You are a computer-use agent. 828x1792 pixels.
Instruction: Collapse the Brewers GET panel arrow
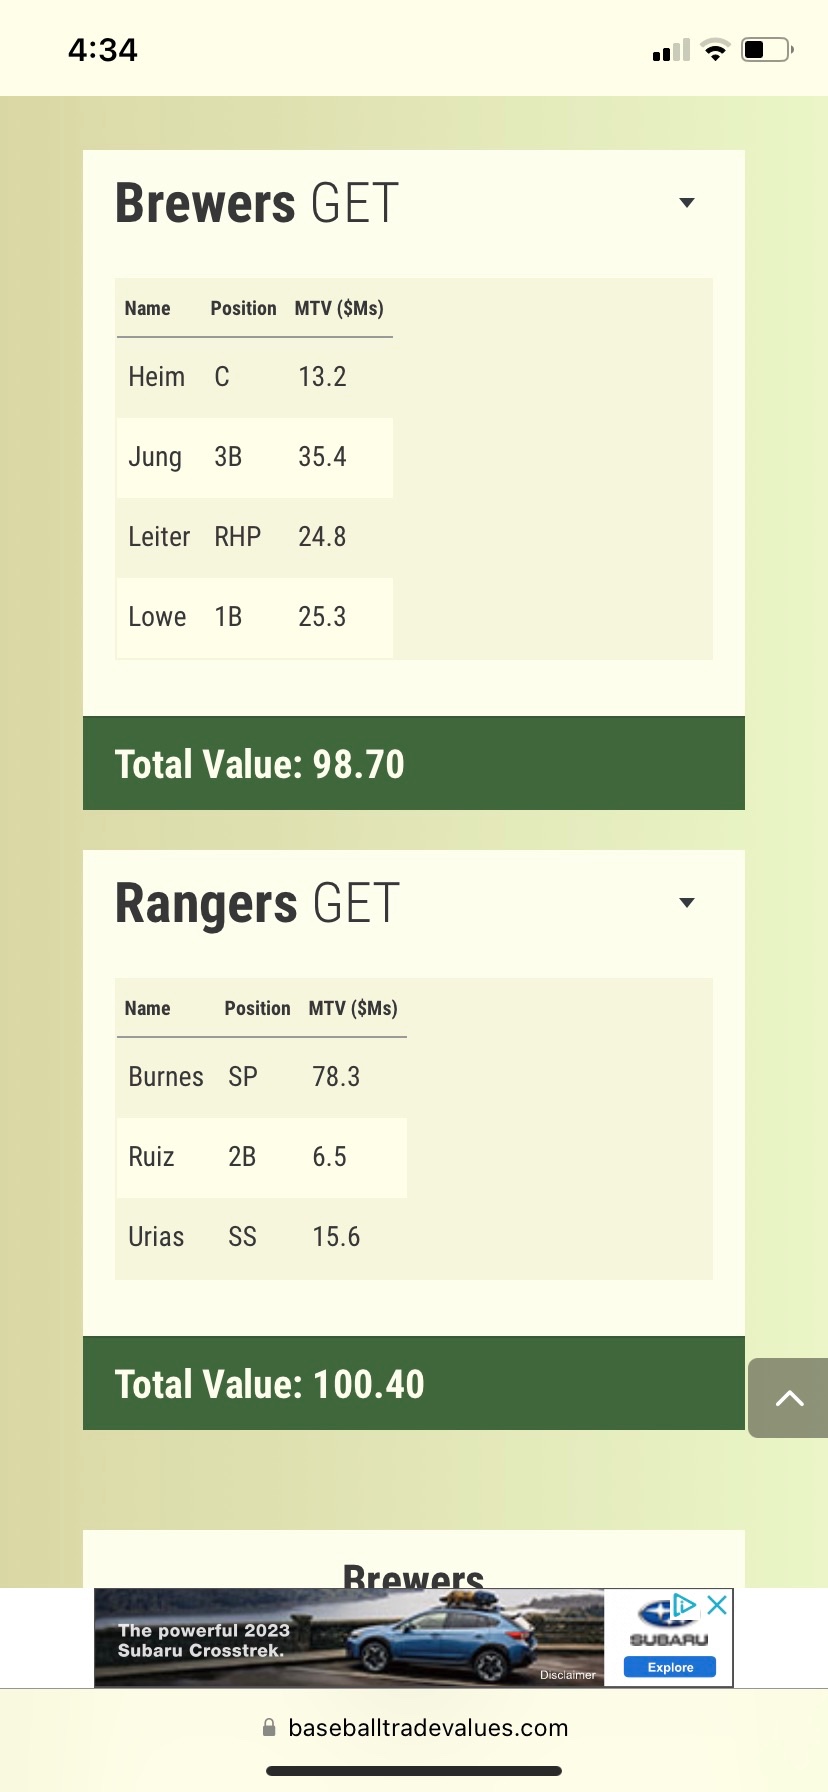coord(687,203)
